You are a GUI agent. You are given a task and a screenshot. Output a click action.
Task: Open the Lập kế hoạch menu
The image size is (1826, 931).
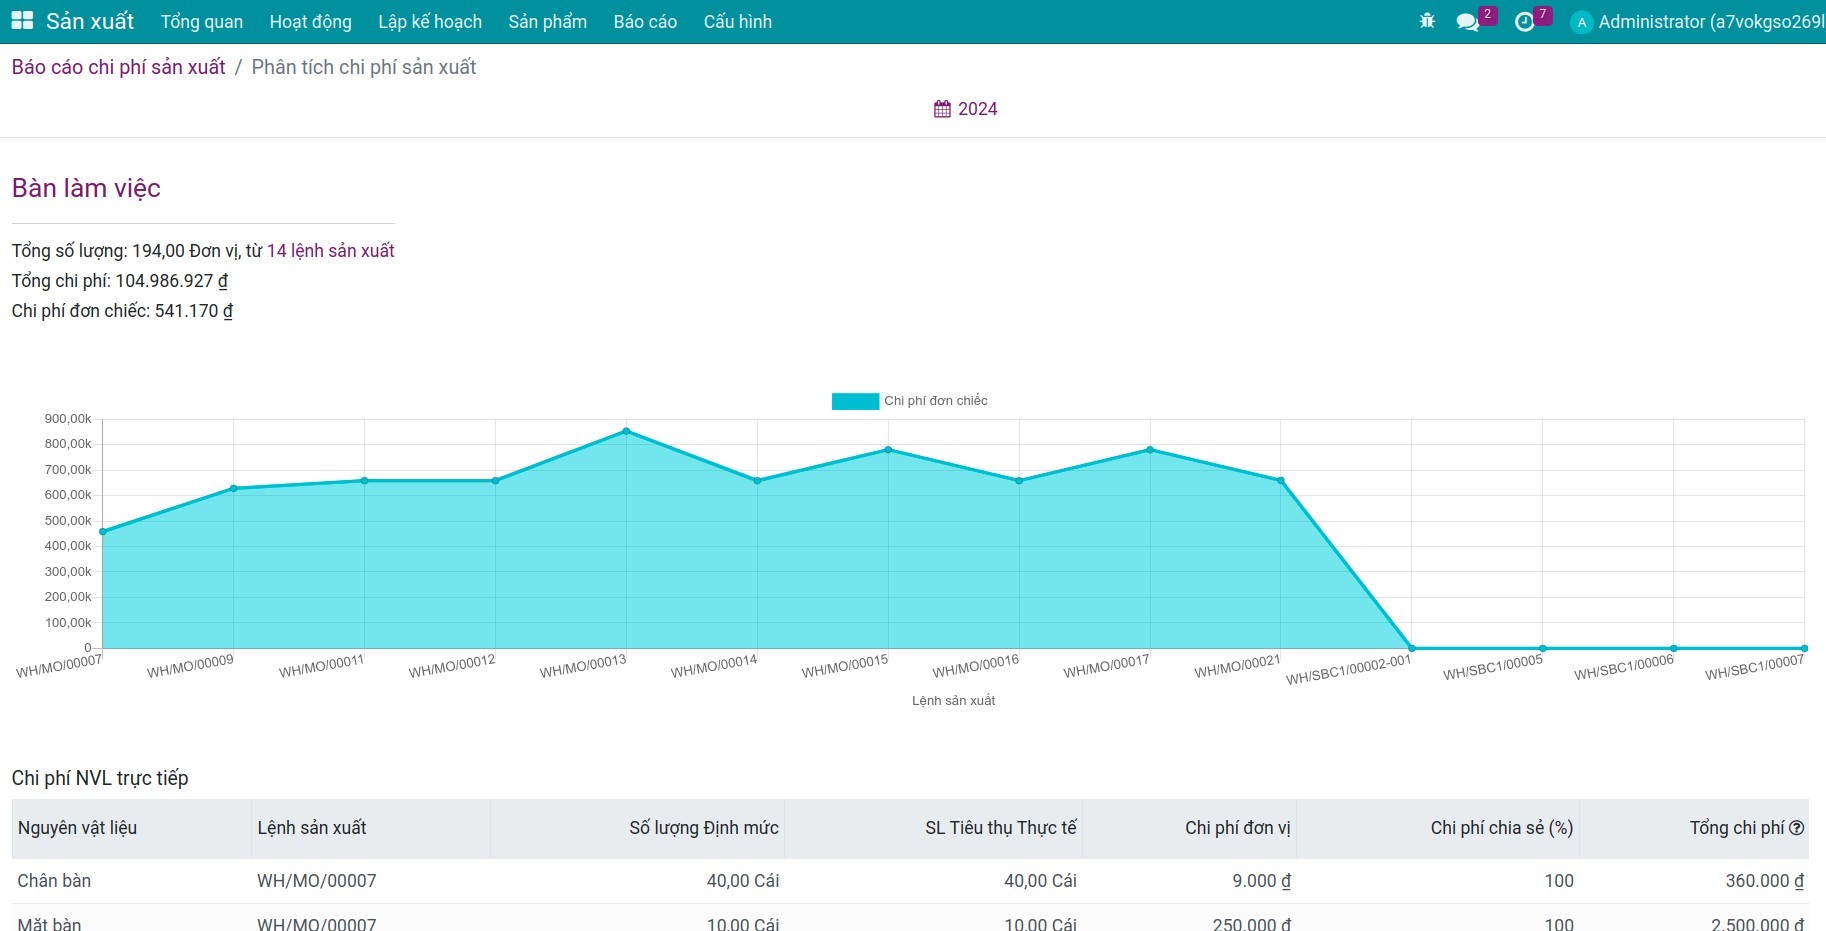430,21
